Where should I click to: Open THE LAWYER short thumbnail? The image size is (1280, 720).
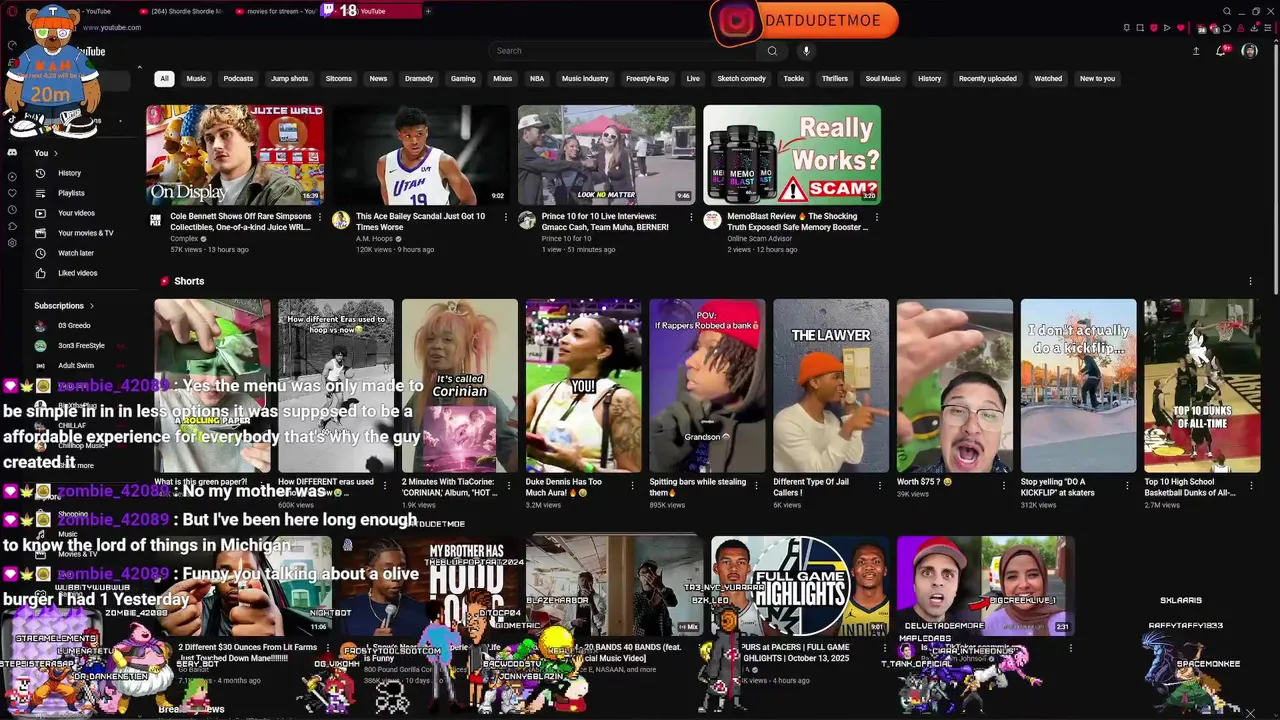click(x=830, y=385)
